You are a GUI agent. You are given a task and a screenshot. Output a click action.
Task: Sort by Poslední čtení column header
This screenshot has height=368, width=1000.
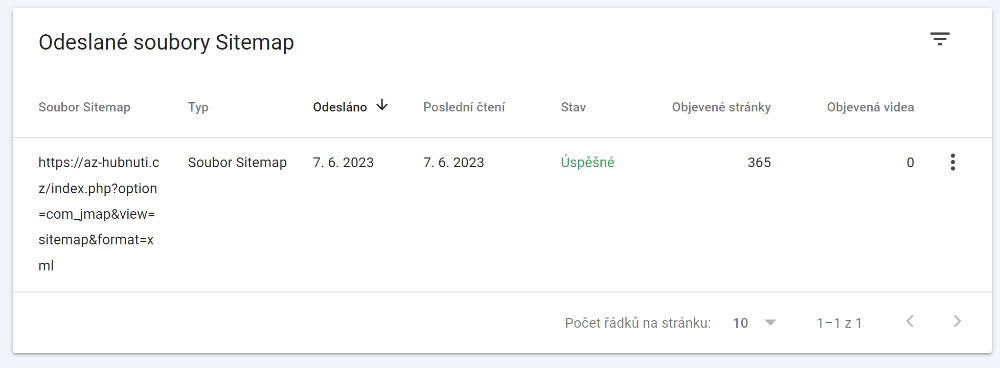(x=464, y=107)
